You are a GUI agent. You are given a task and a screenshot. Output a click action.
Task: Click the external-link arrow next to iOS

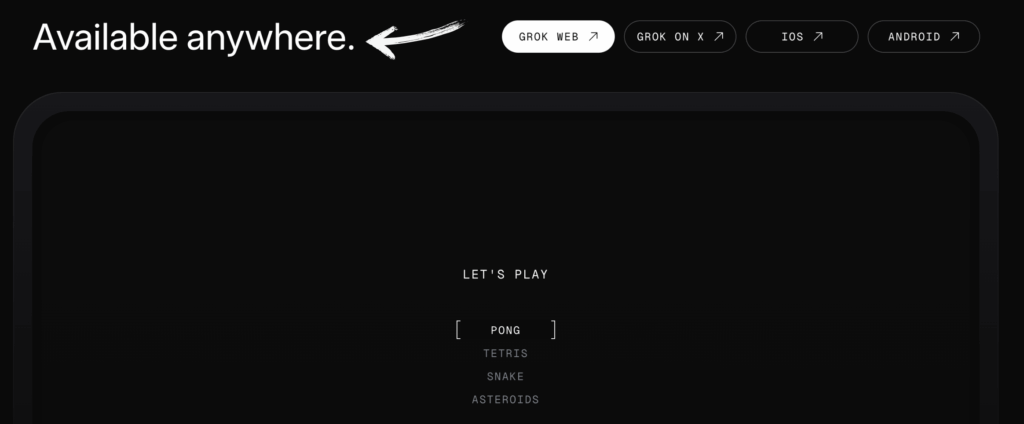818,37
